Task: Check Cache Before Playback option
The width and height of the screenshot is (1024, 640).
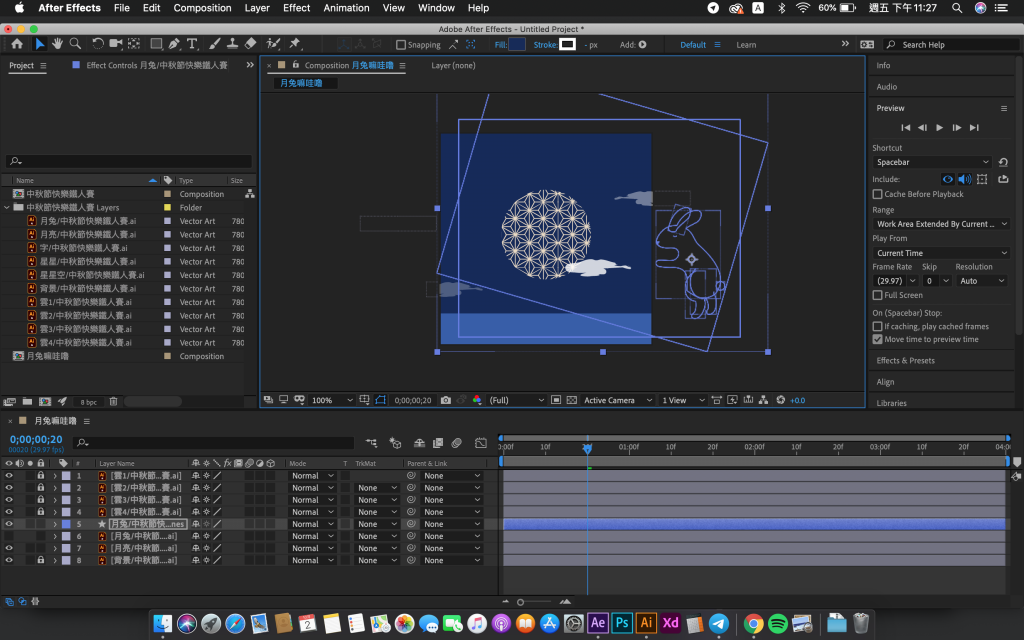Action: [878, 194]
